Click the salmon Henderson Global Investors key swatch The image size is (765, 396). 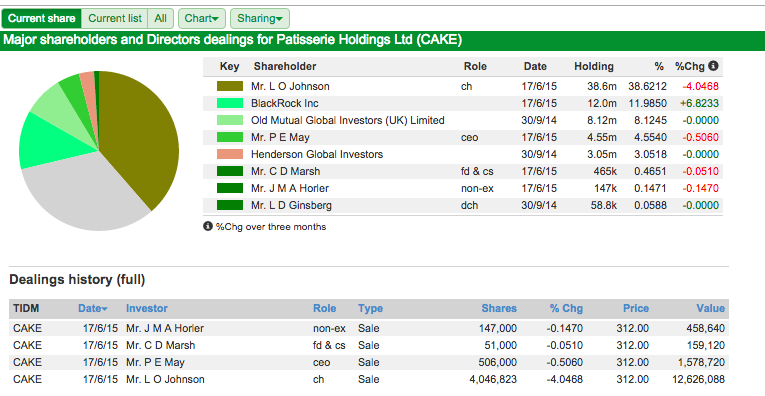click(x=230, y=154)
